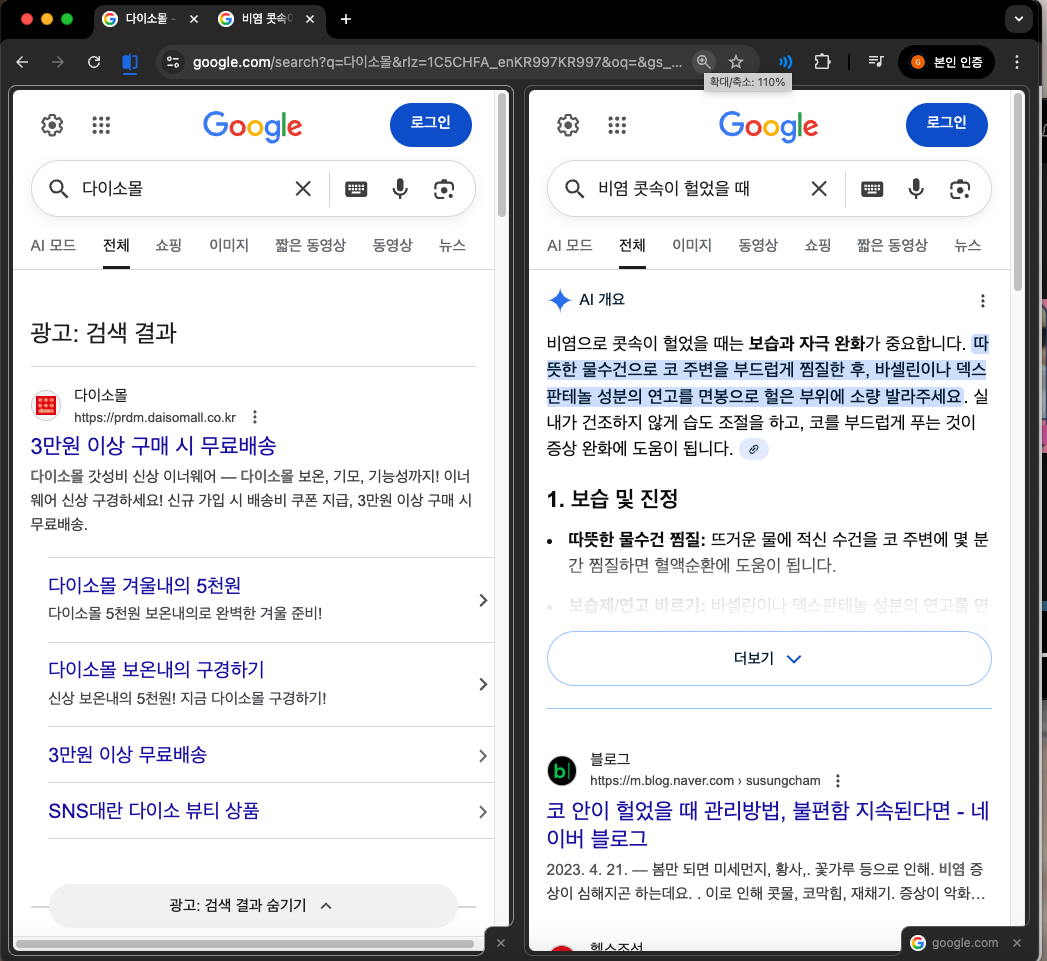Bookmark this page with the star icon
Viewport: 1047px width, 961px height.
tap(736, 62)
